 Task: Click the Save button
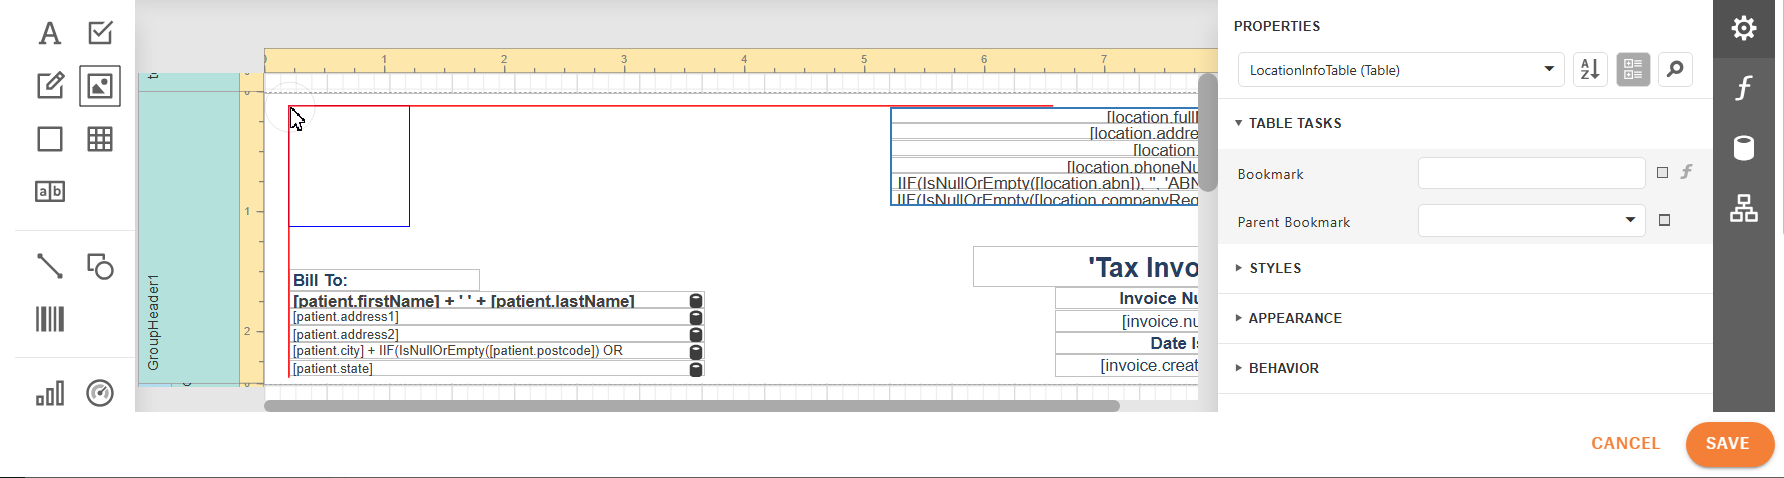pos(1729,444)
